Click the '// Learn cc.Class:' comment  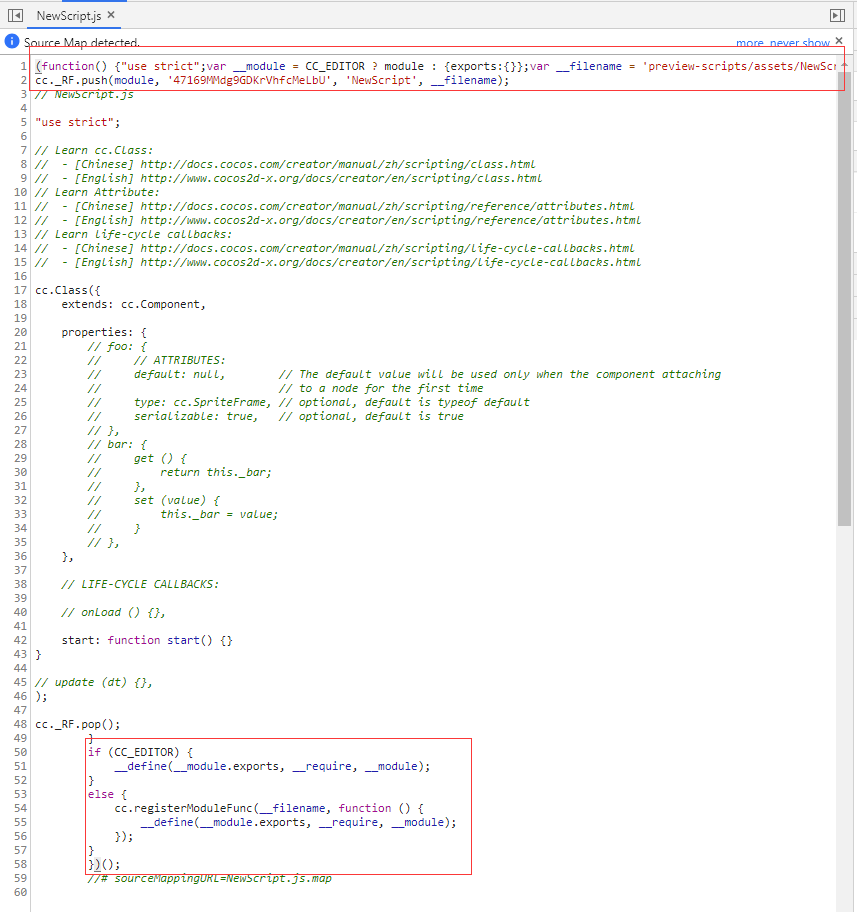(94, 150)
